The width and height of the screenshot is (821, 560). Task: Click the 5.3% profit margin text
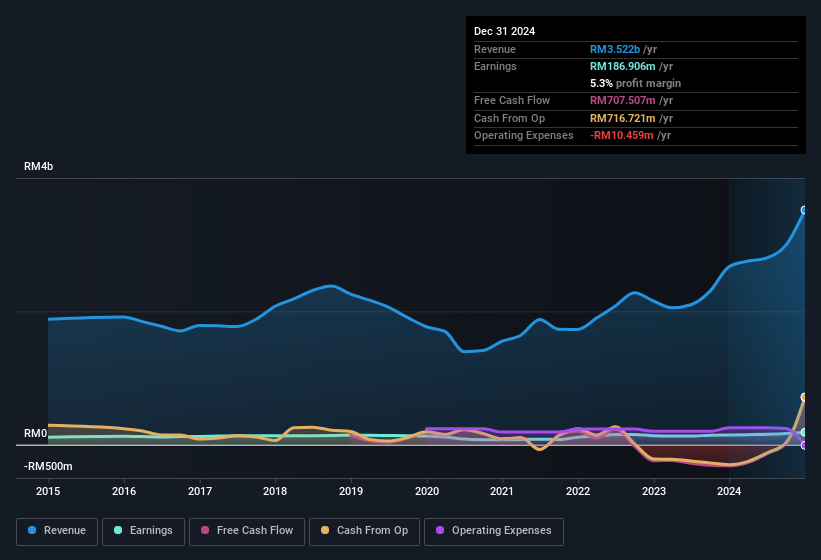635,83
